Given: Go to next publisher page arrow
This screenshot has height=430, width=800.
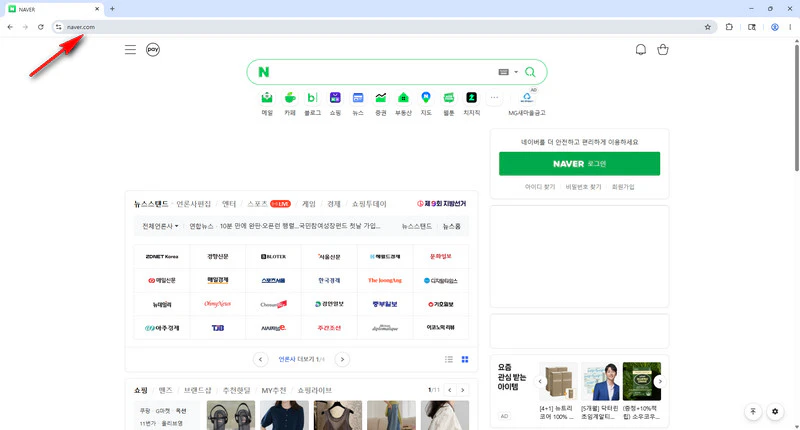Looking at the screenshot, I should 342,360.
